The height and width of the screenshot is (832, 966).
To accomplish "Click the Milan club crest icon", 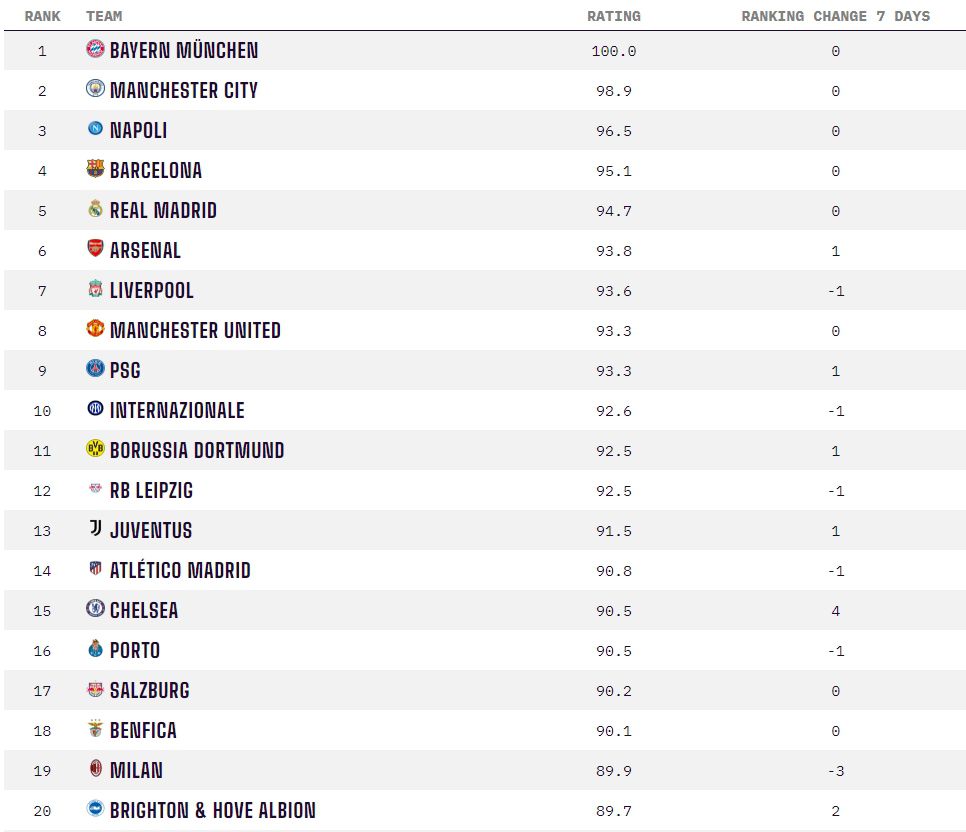I will (95, 769).
